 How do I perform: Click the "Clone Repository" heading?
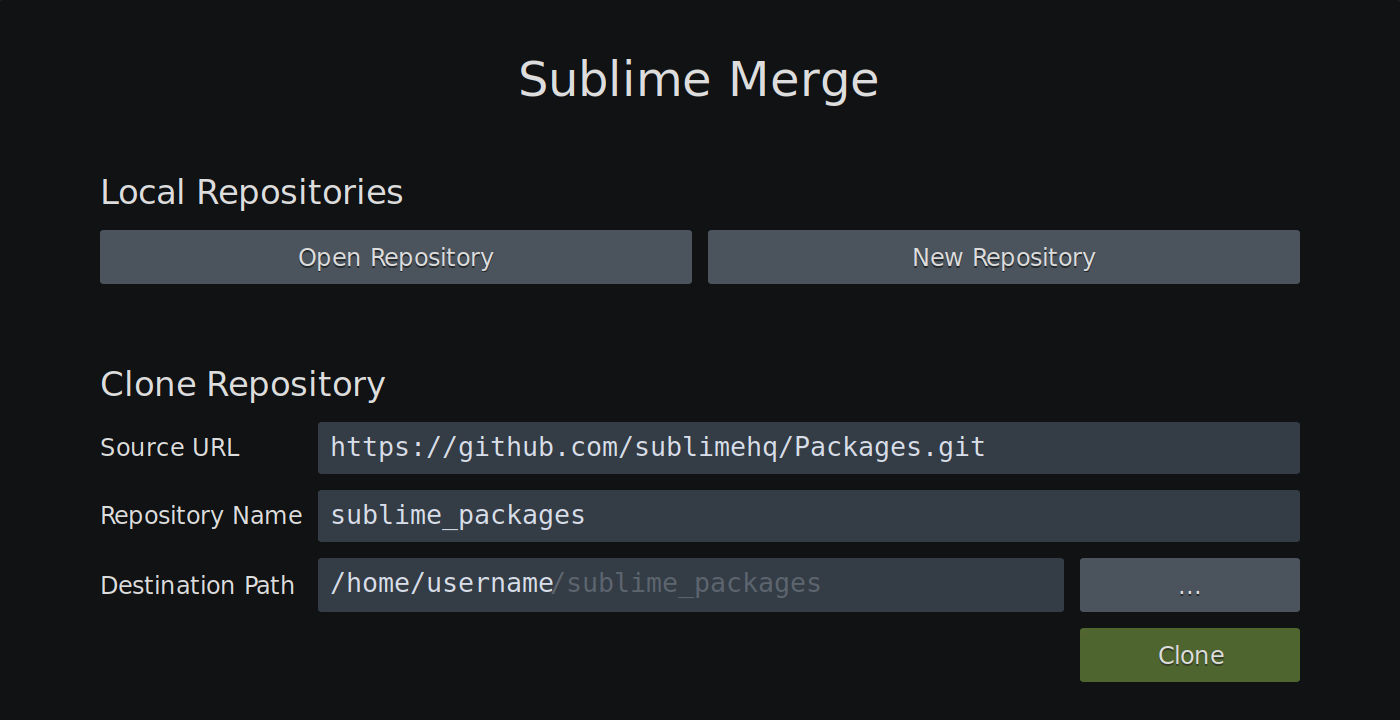pyautogui.click(x=242, y=384)
